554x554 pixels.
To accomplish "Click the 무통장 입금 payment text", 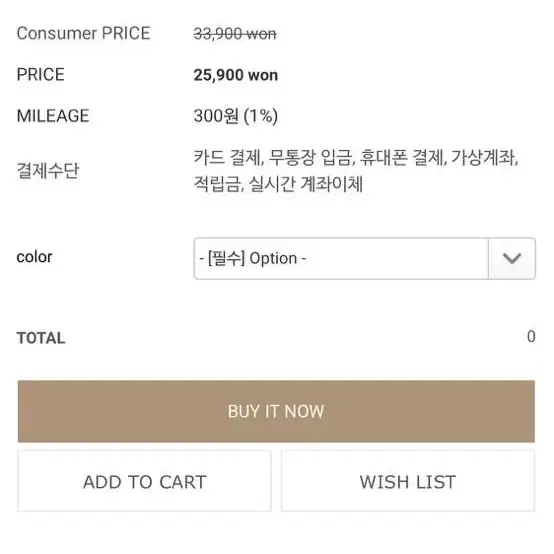I will (310, 157).
